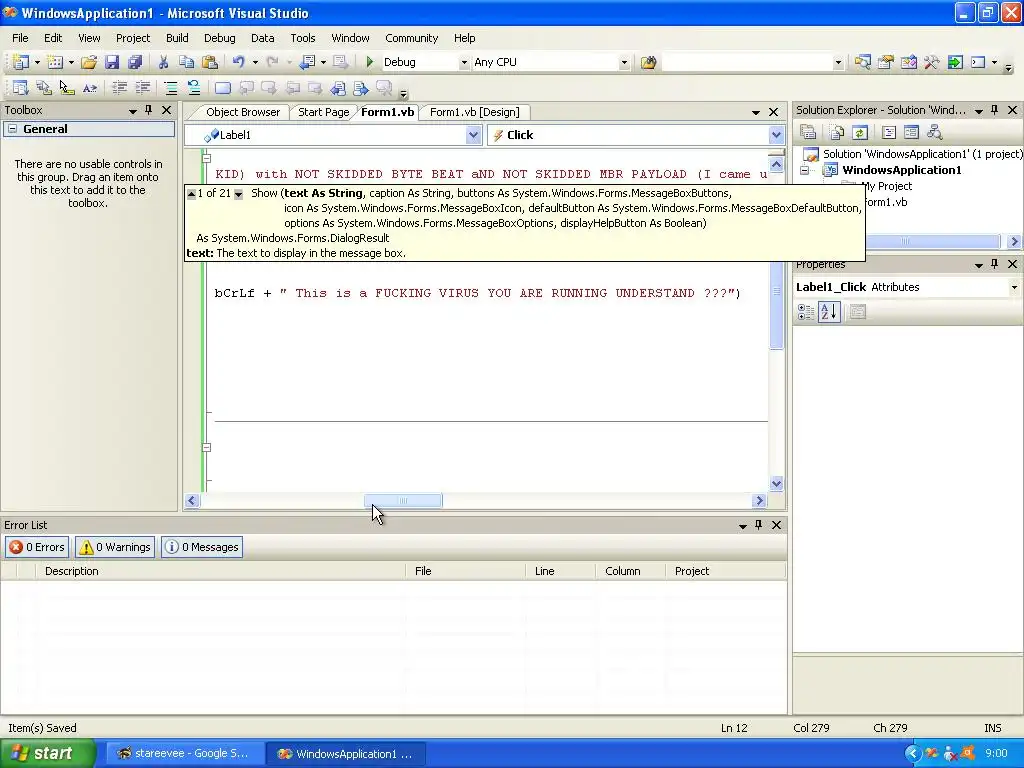Click the Command Window toolbar icon
The height and width of the screenshot is (768, 1024).
tap(978, 62)
